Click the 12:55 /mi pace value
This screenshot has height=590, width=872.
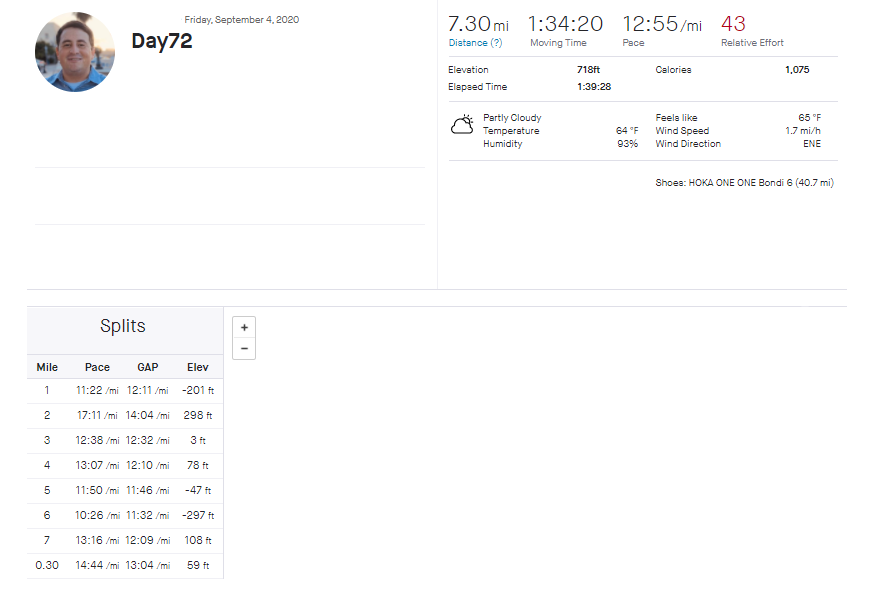662,24
